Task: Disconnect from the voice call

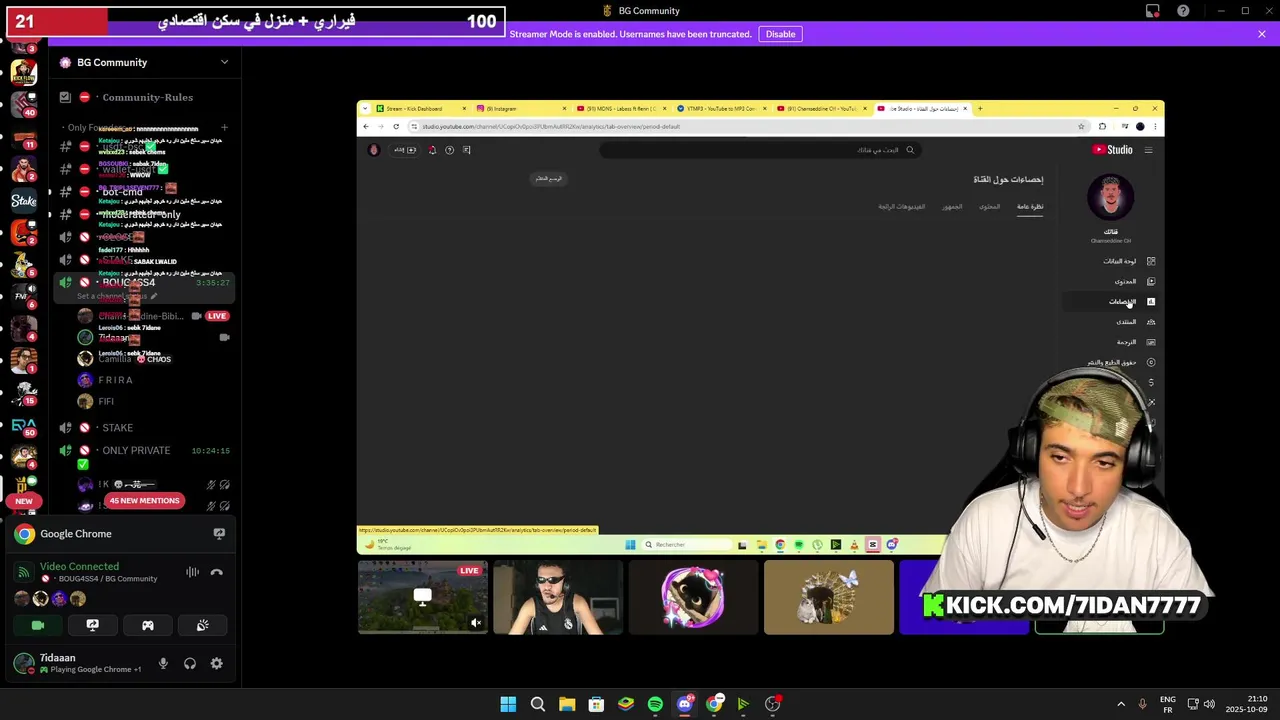Action: pos(216,572)
